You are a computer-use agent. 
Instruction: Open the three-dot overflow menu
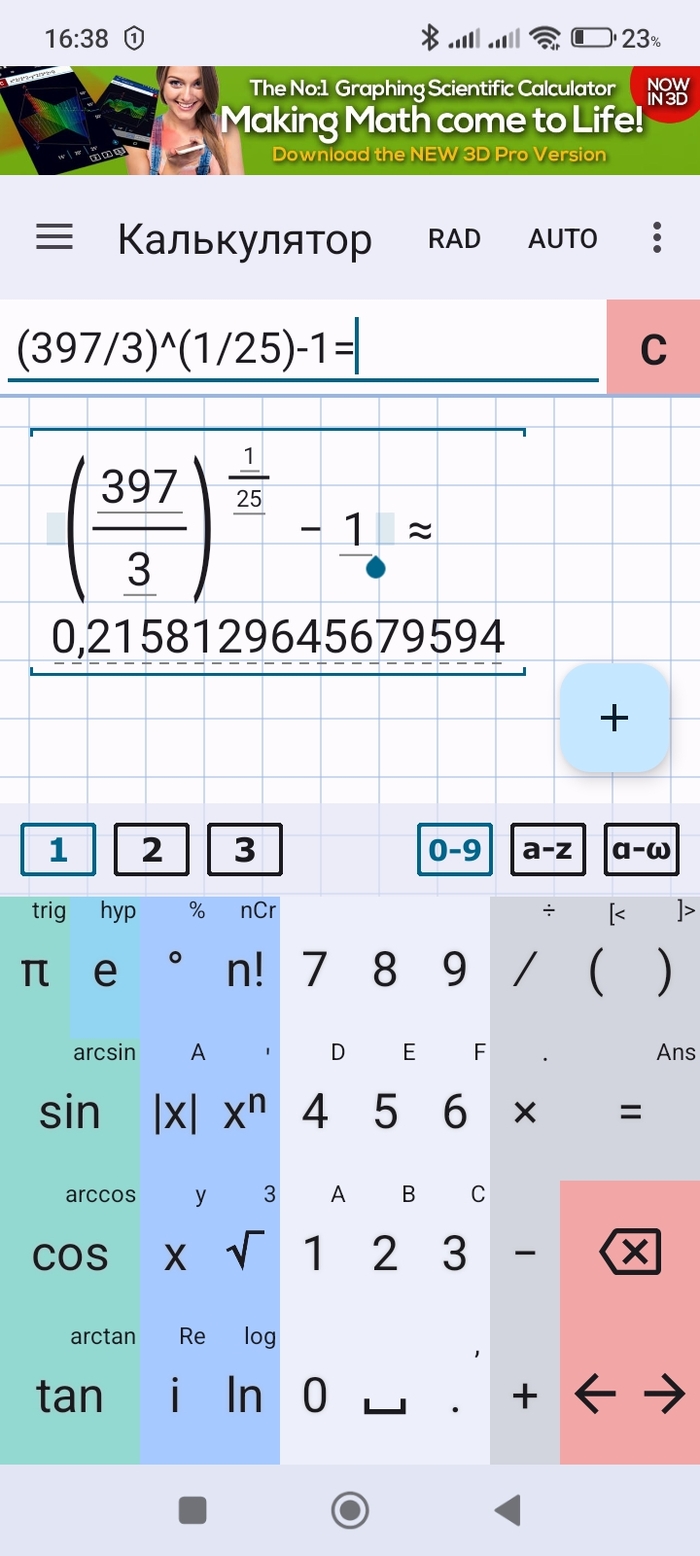[657, 238]
